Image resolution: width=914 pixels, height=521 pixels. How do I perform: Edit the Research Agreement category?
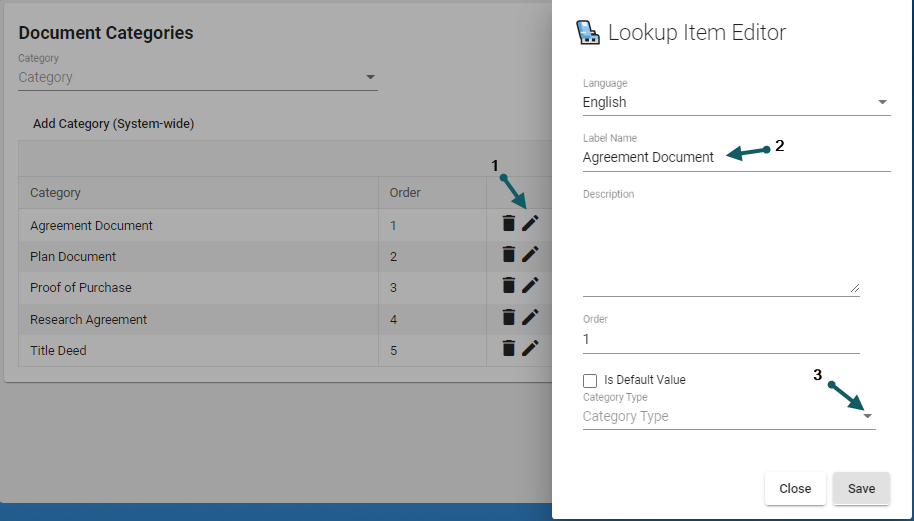click(530, 318)
